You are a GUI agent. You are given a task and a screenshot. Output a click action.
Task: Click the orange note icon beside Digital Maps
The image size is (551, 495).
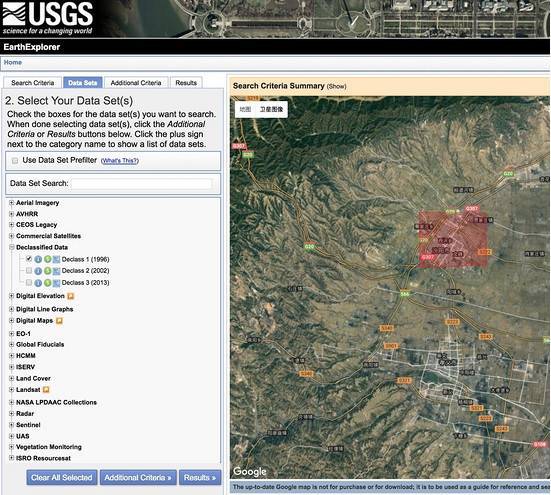pos(59,321)
